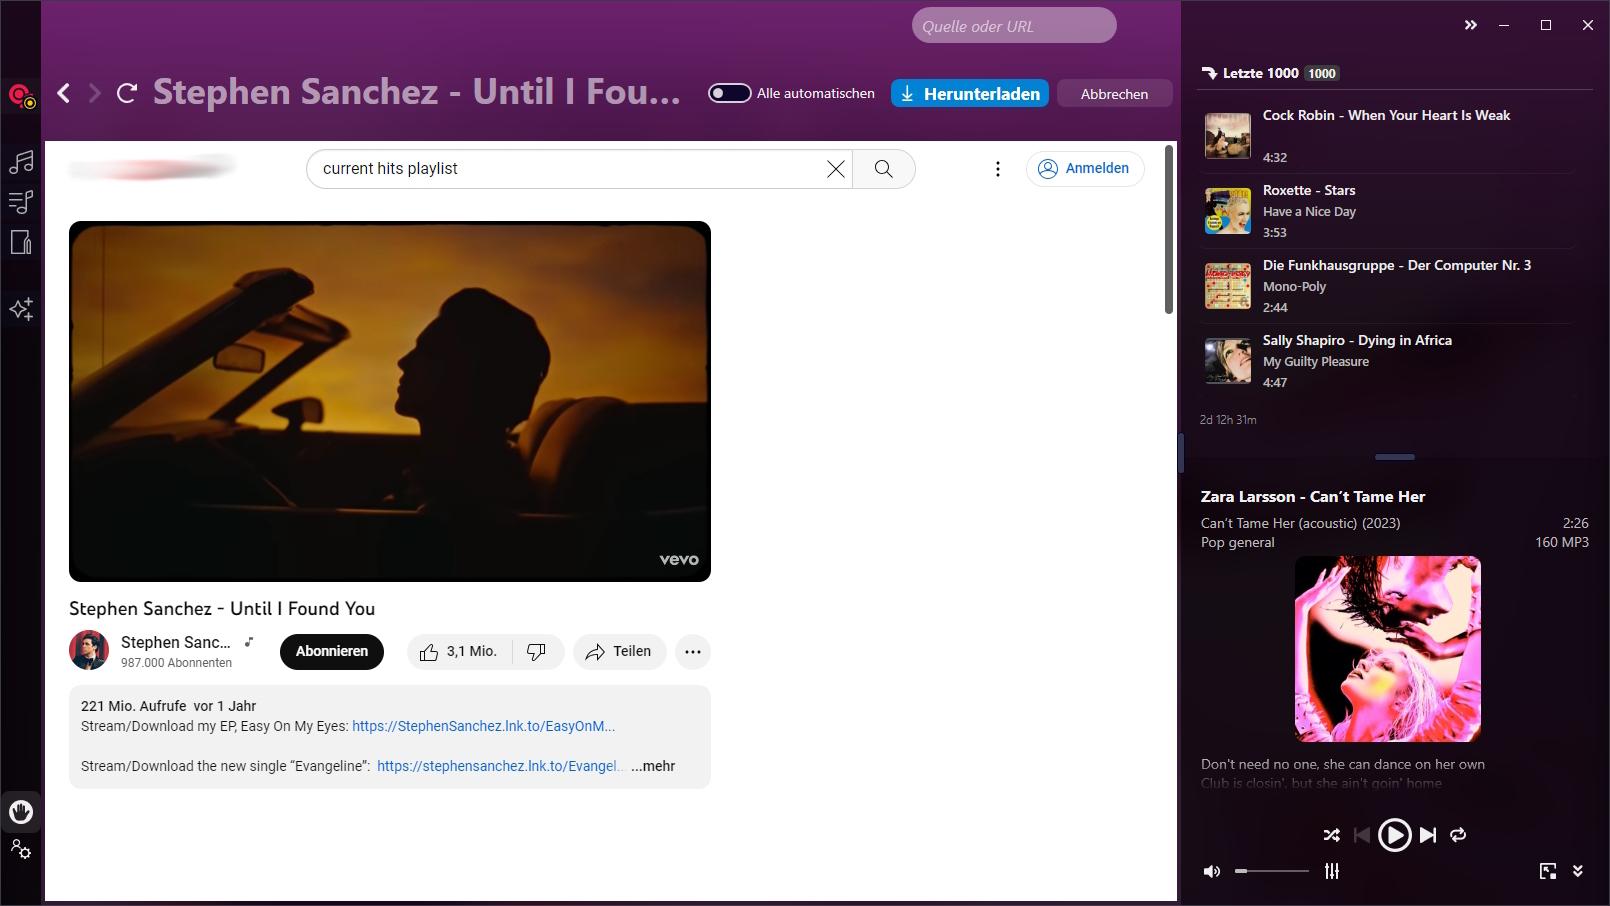Viewport: 1610px width, 906px height.
Task: Click the panel splitter handle above player
Action: [x=1395, y=457]
